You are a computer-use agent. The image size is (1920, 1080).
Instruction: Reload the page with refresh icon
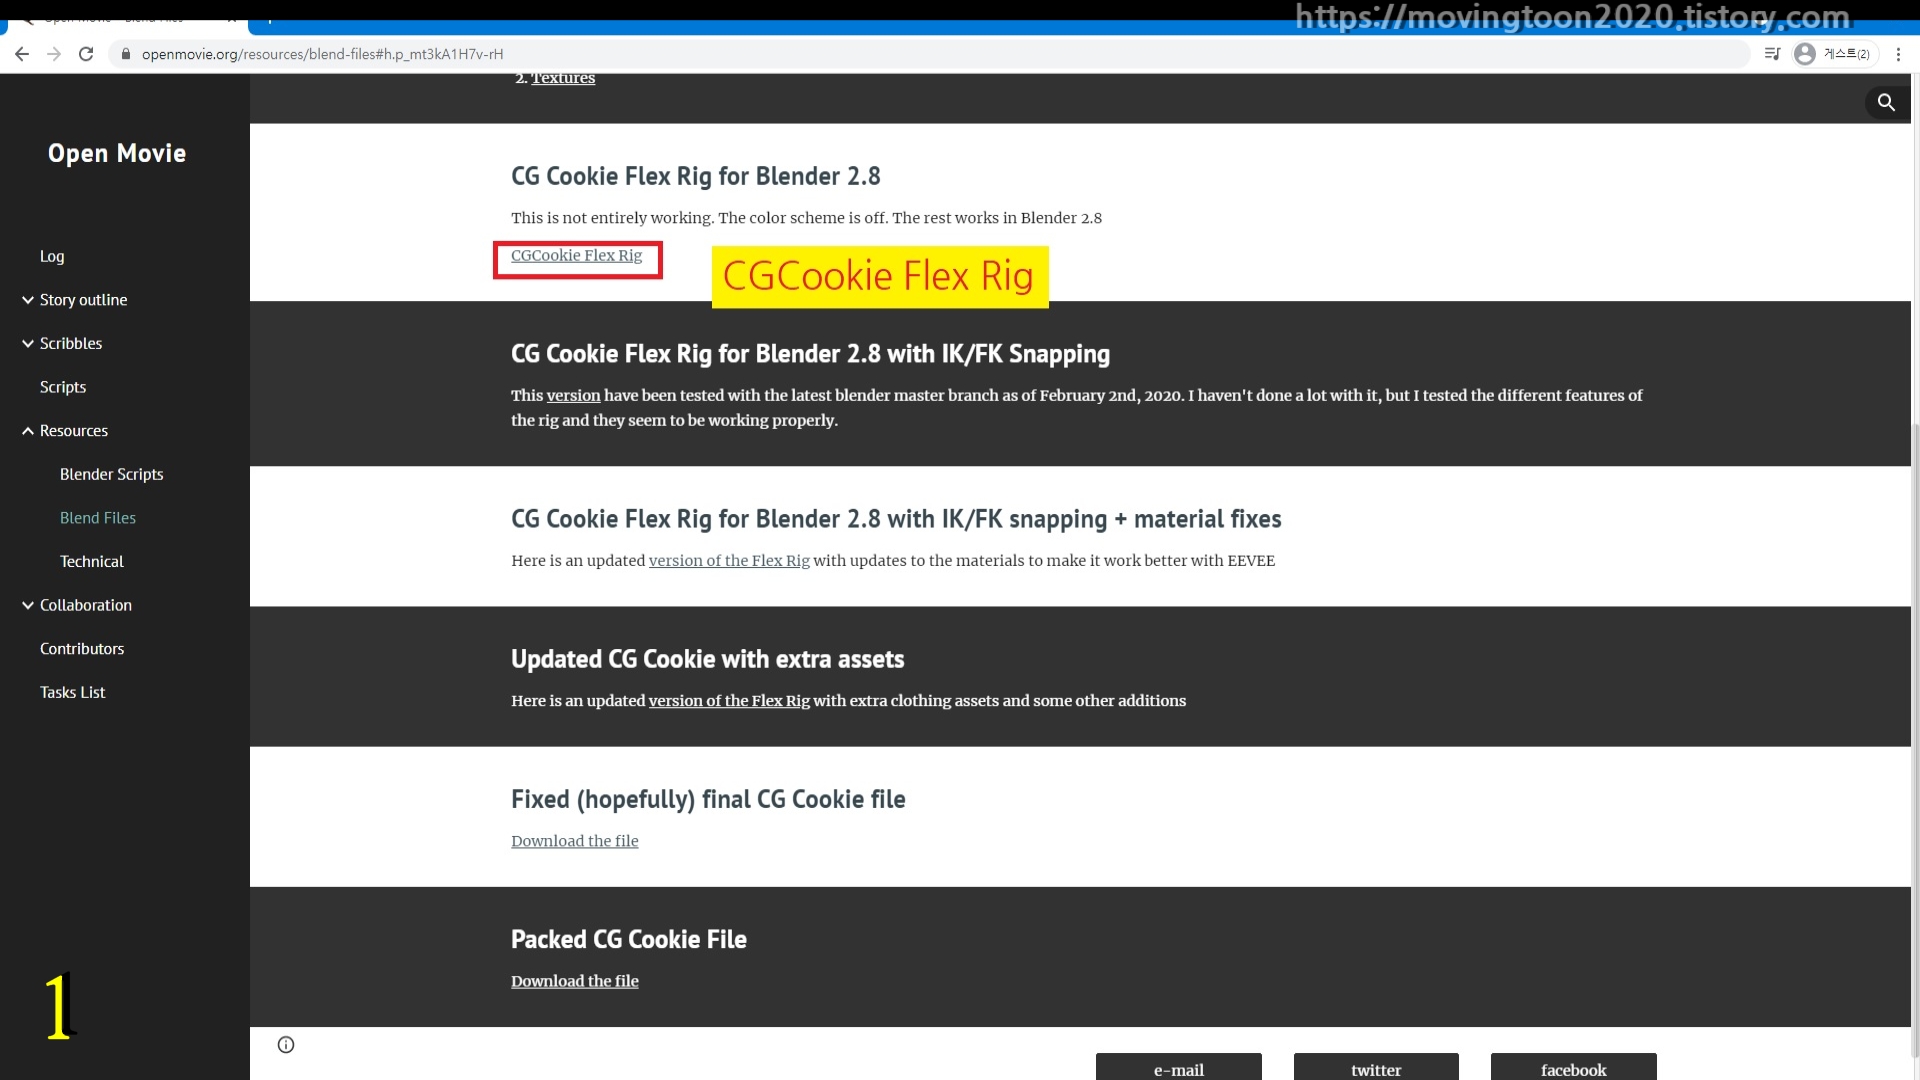86,54
